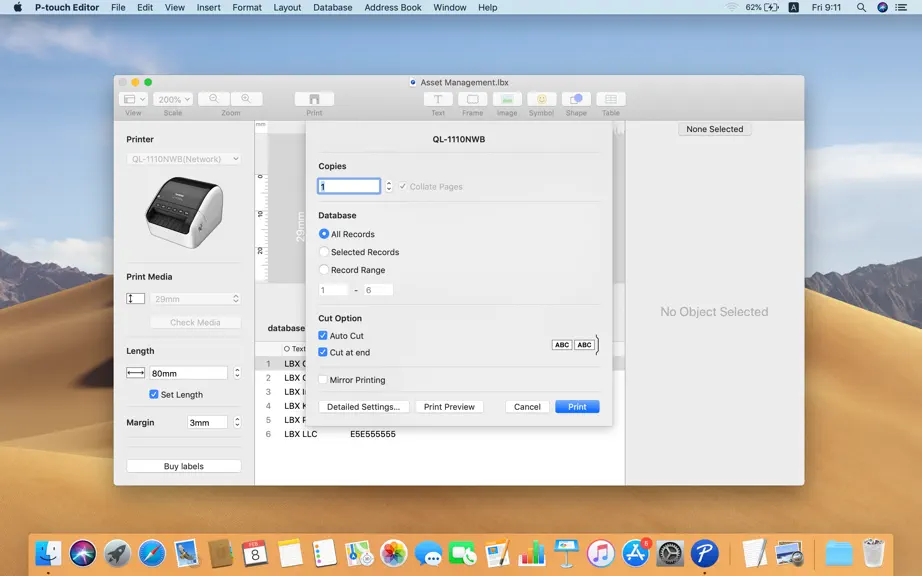Click the Margin stepper arrows
Viewport: 922px width, 576px height.
coord(237,422)
